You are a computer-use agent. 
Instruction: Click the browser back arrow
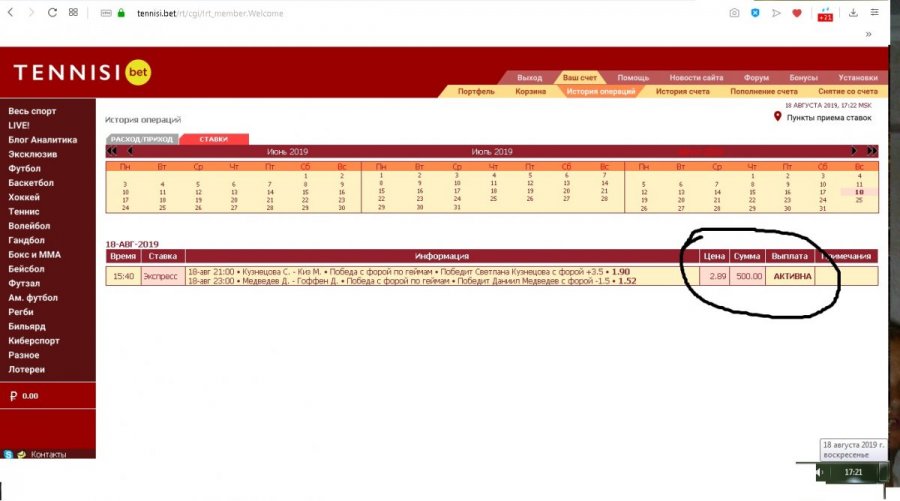pyautogui.click(x=10, y=13)
